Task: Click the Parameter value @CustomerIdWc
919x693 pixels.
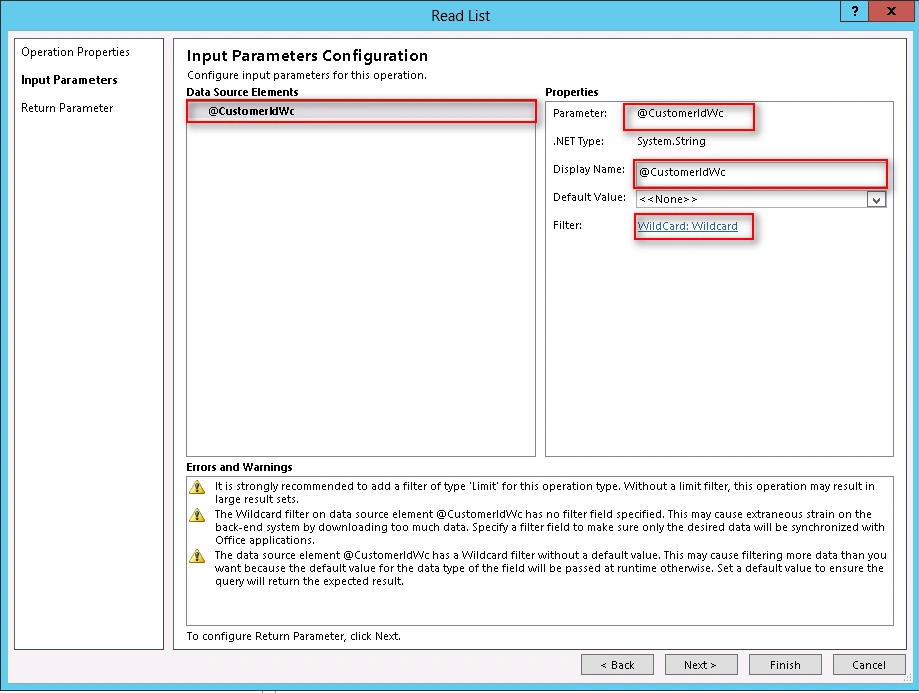Action: tap(680, 114)
